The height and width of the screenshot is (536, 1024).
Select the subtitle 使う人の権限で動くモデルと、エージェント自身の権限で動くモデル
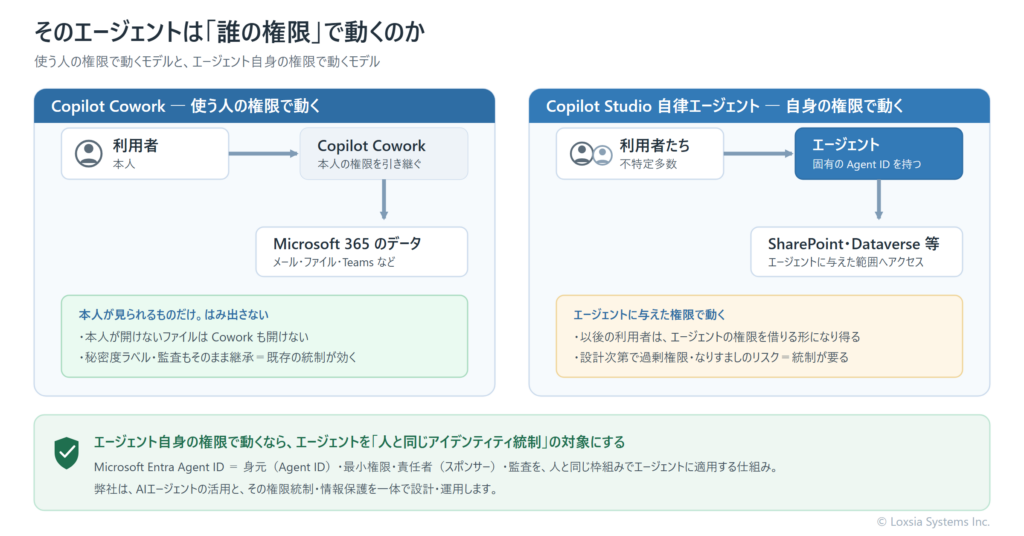[207, 62]
